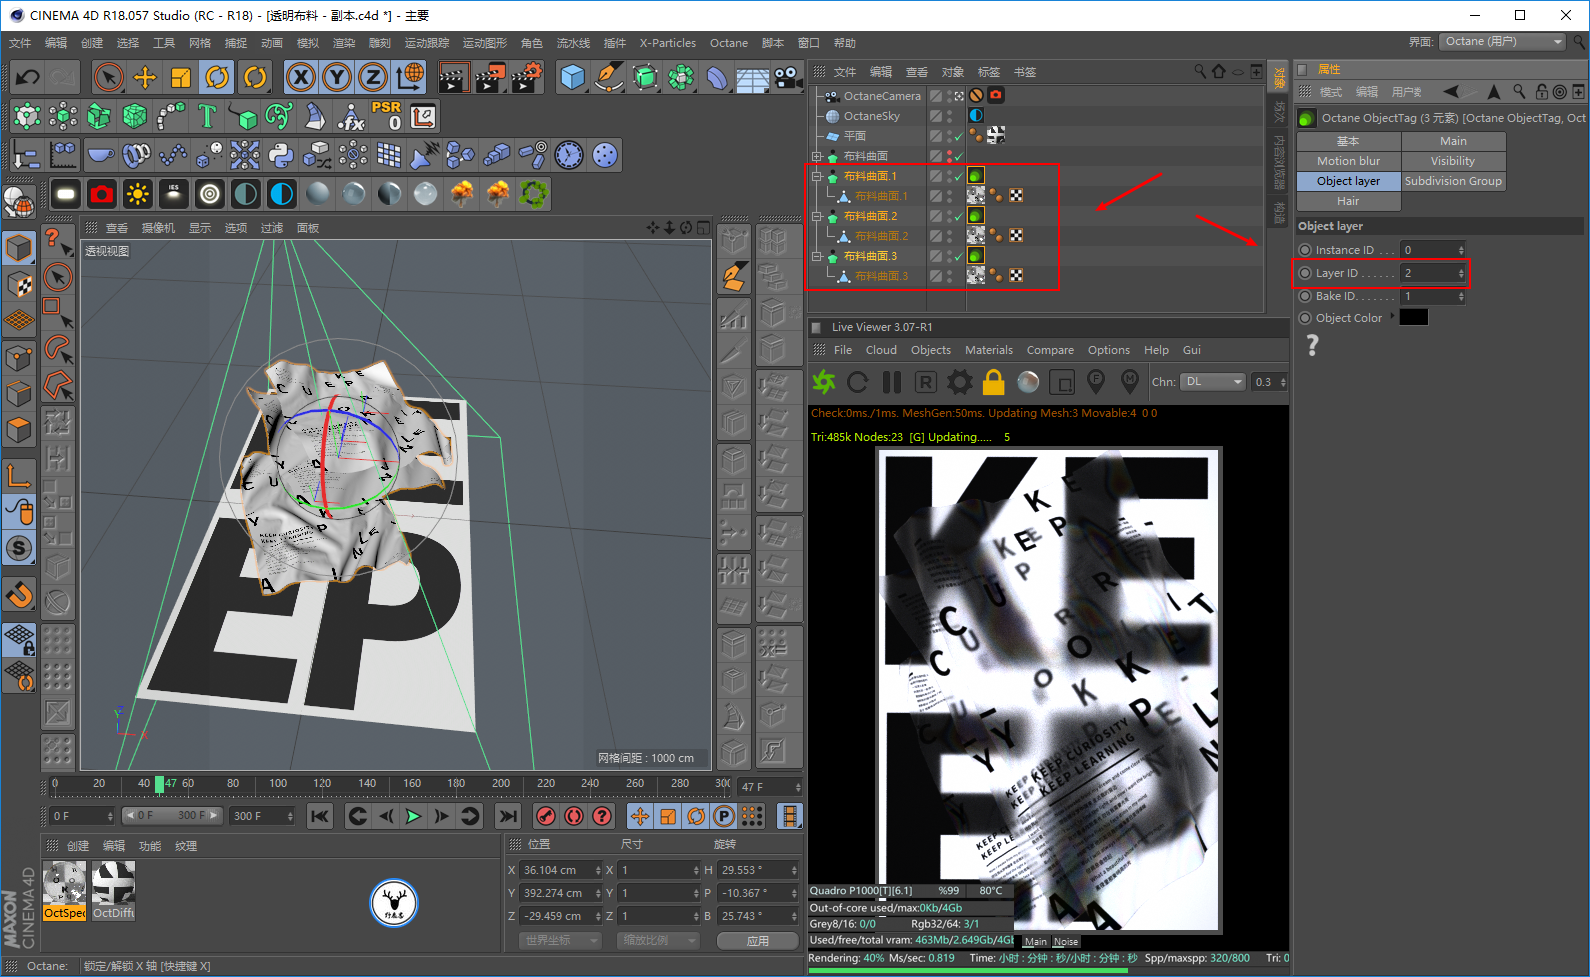
Task: Add a cube primitive from the top toolbar
Action: click(x=572, y=77)
